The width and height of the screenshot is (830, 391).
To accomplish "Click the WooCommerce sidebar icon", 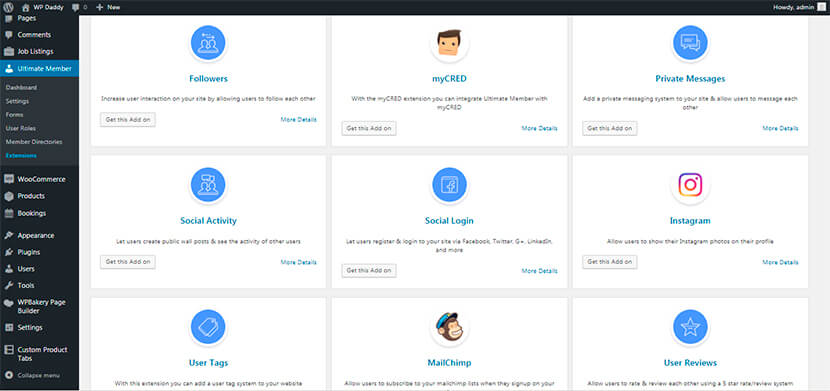I will 8,179.
